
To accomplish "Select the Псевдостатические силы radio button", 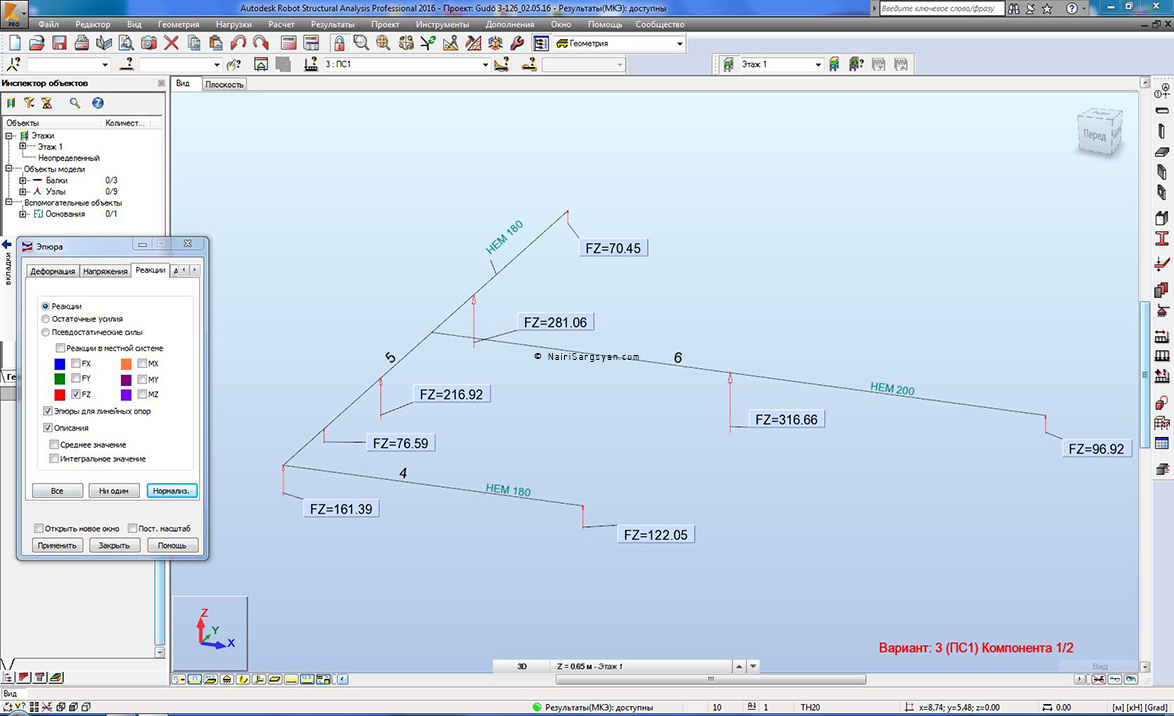I will [46, 333].
